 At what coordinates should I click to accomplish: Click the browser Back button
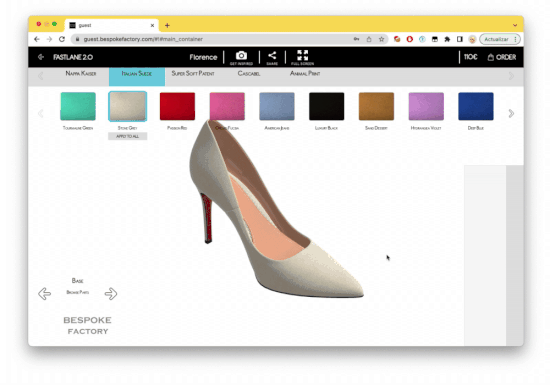(x=37, y=39)
